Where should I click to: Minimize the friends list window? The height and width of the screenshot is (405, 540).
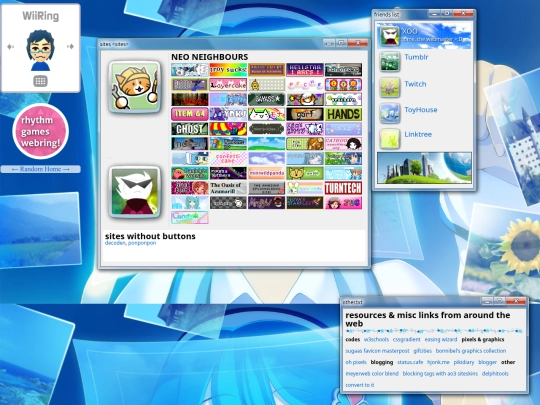[435, 13]
